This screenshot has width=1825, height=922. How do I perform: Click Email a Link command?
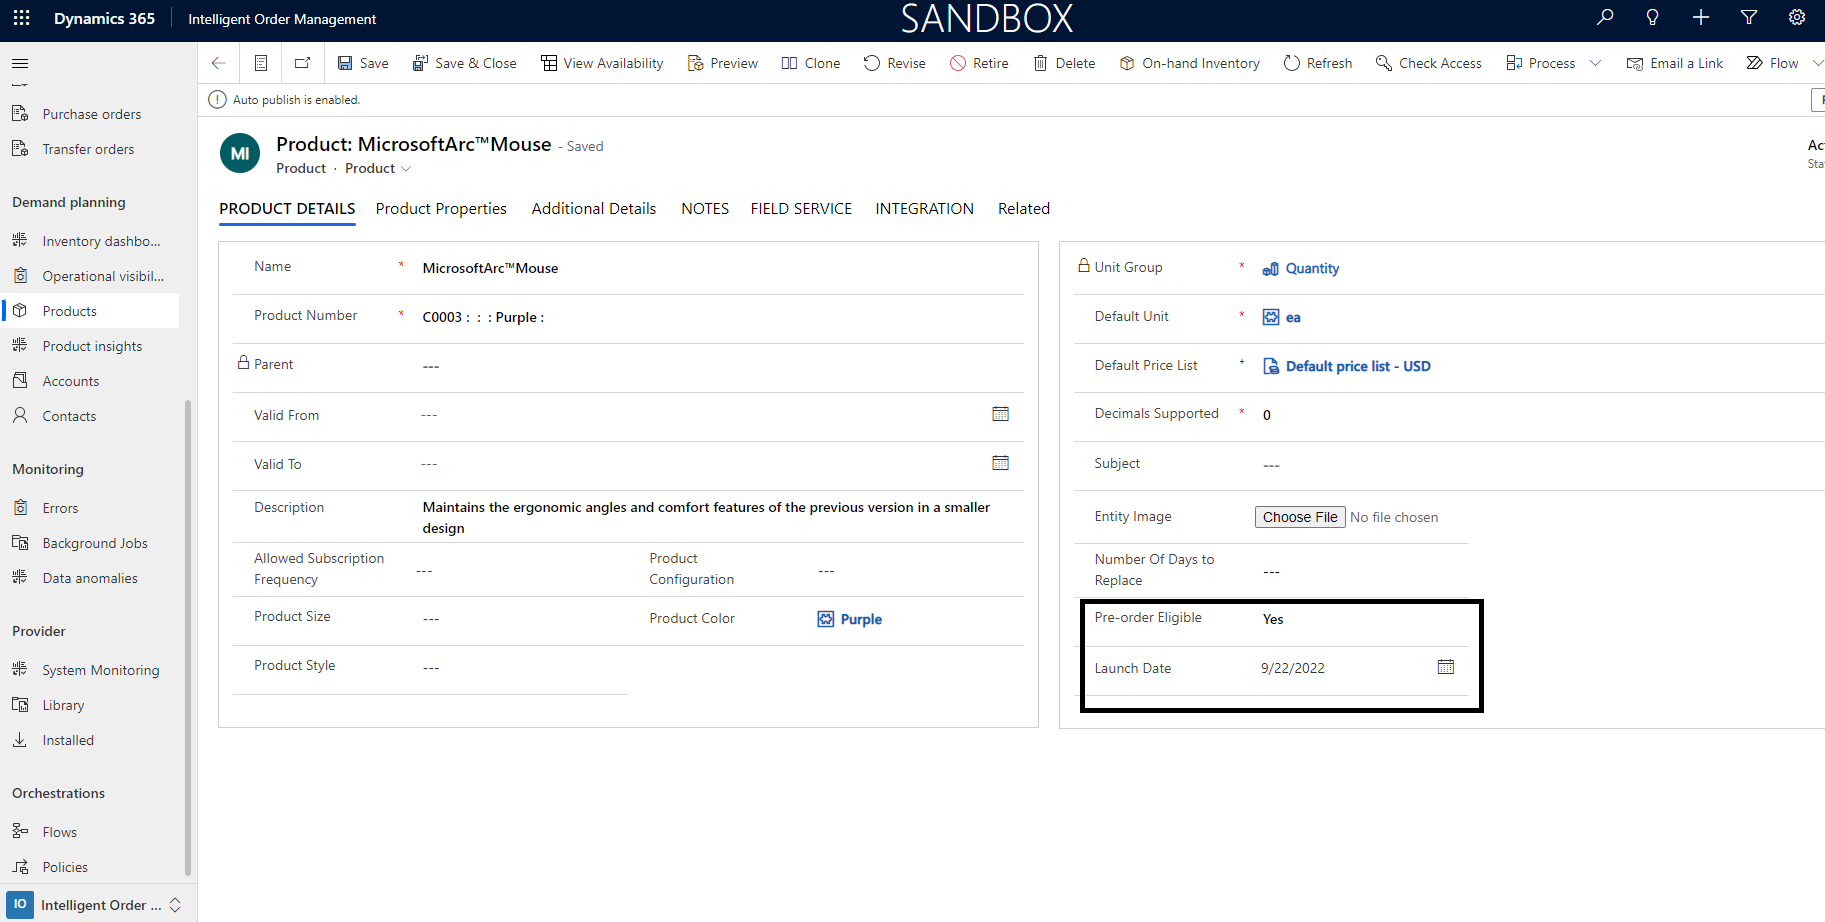click(1675, 63)
